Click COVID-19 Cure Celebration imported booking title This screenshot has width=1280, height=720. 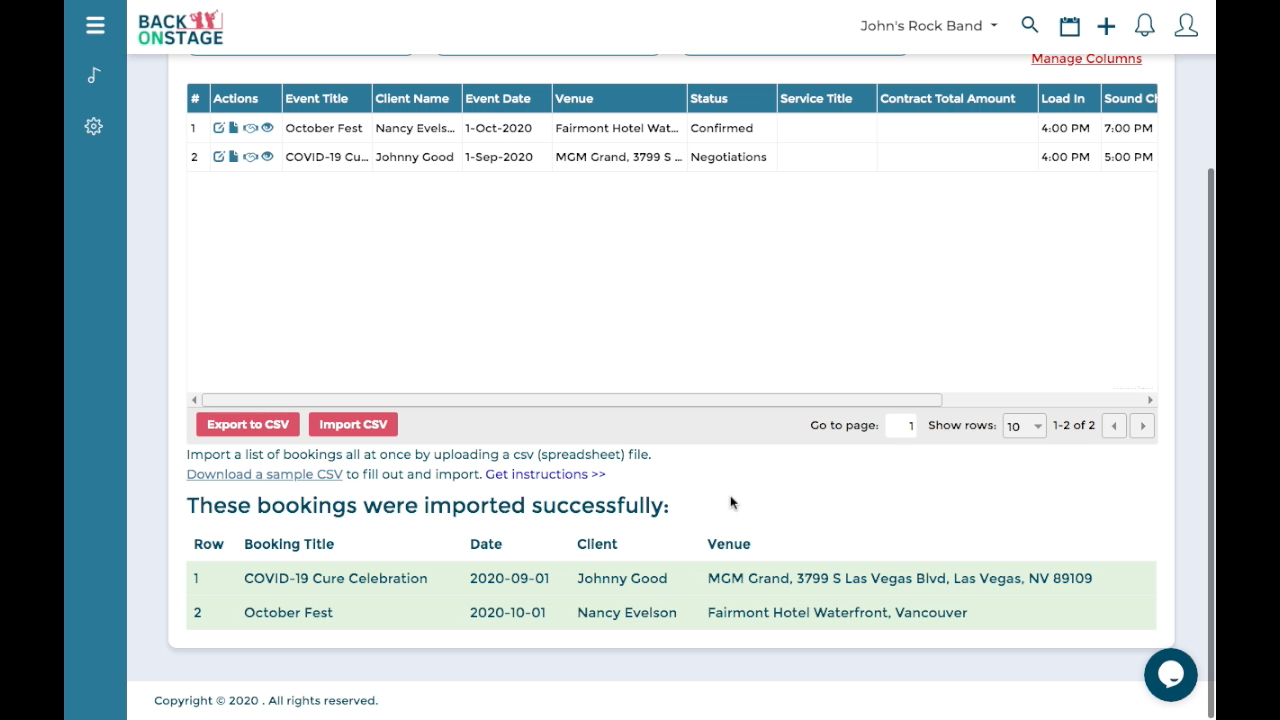pos(335,578)
